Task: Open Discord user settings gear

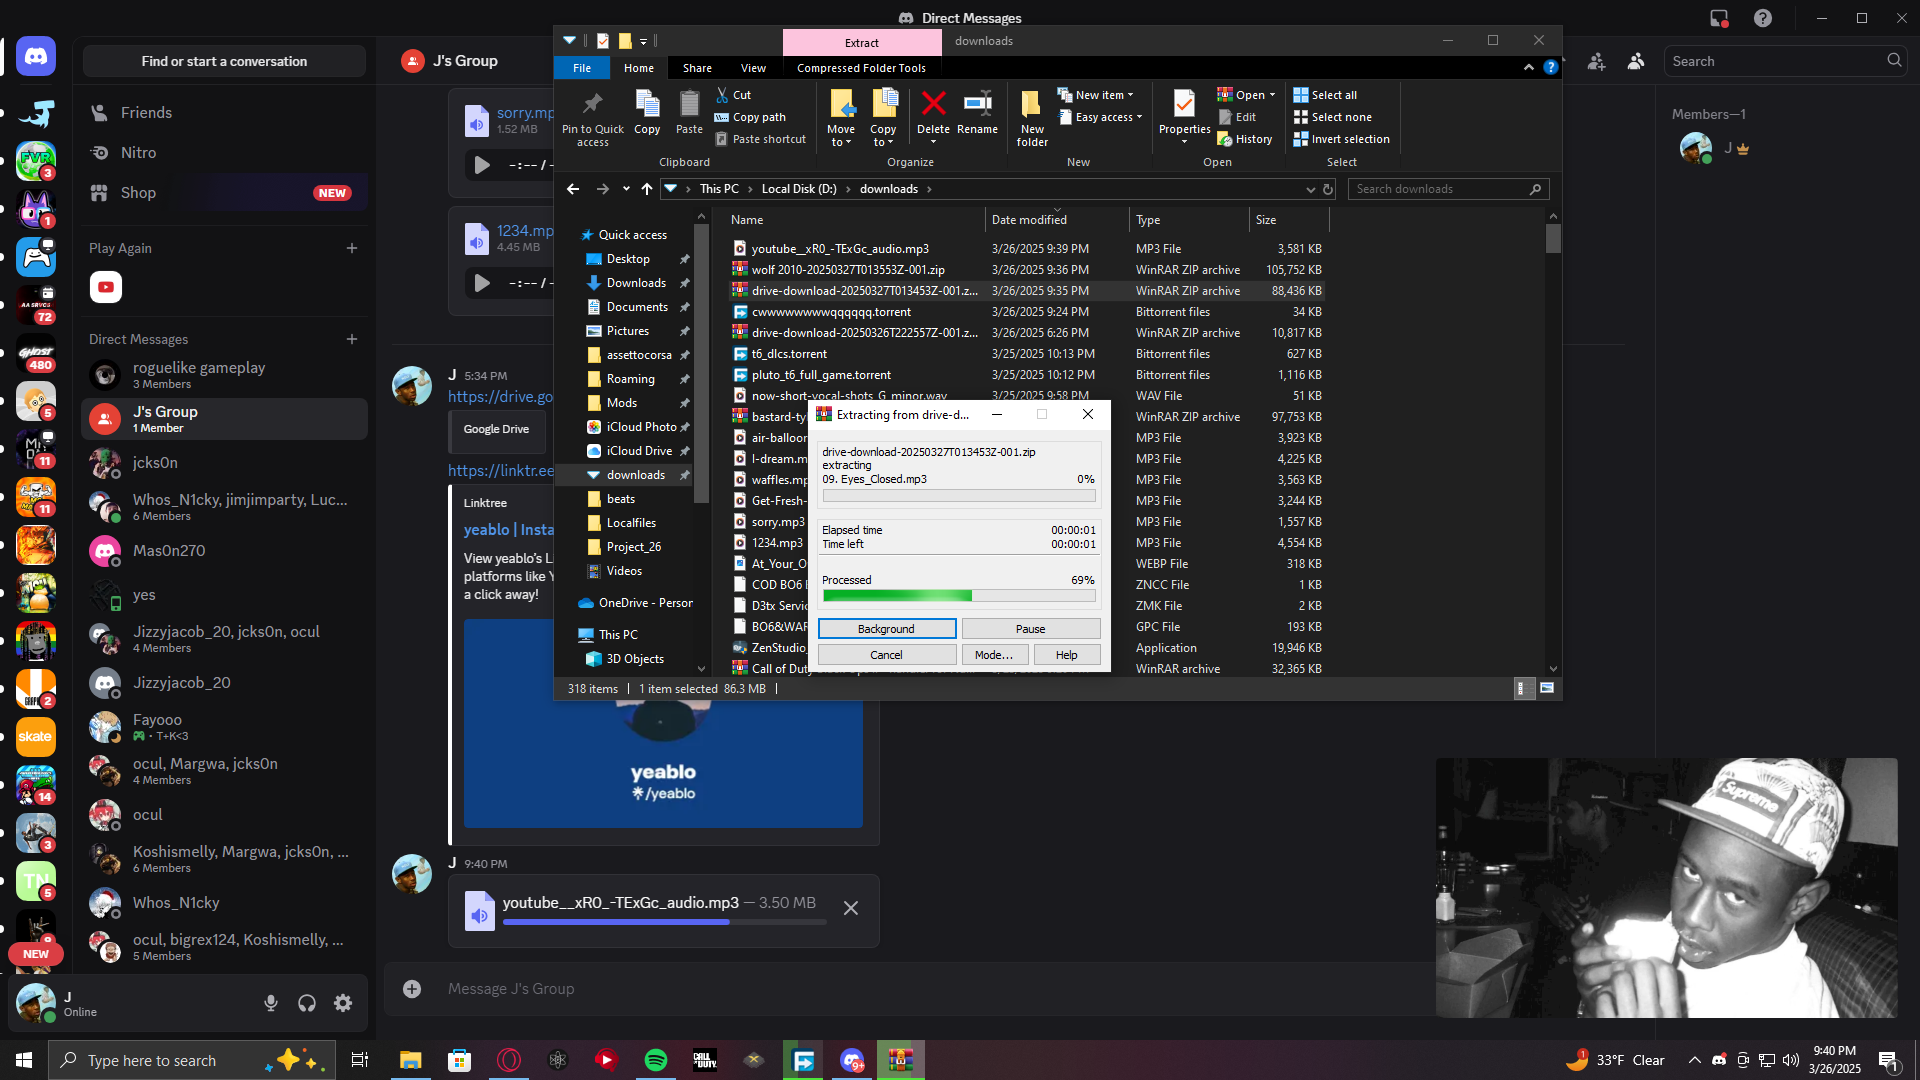Action: coord(343,1003)
